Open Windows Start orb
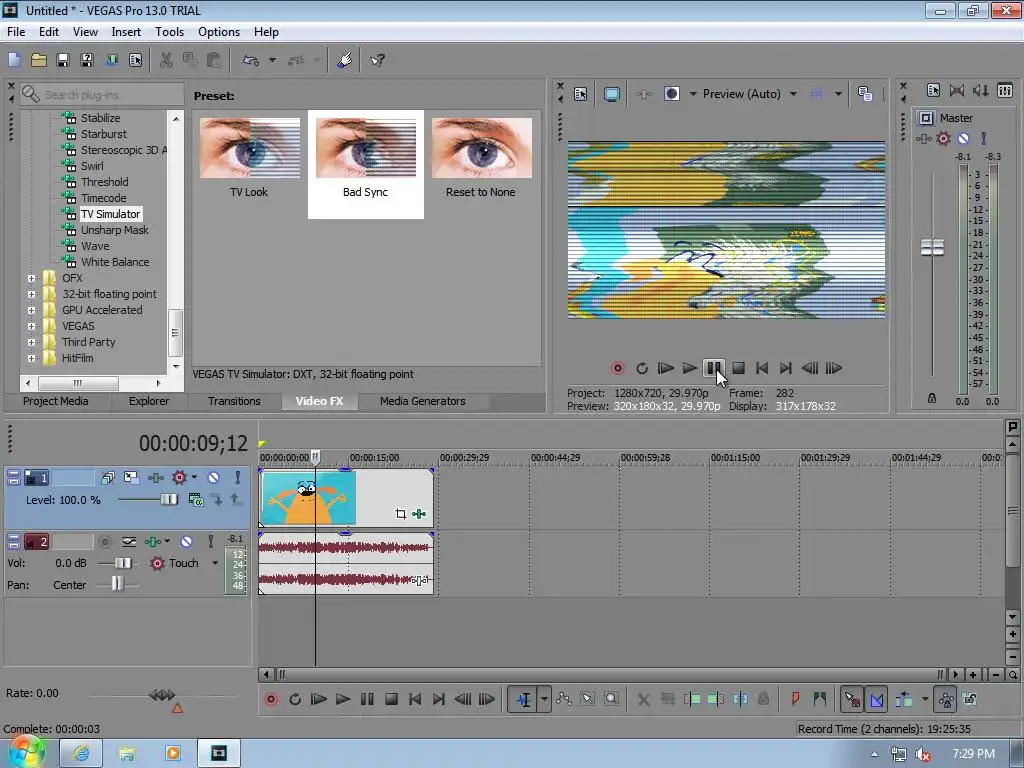This screenshot has height=768, width=1024. [x=25, y=752]
